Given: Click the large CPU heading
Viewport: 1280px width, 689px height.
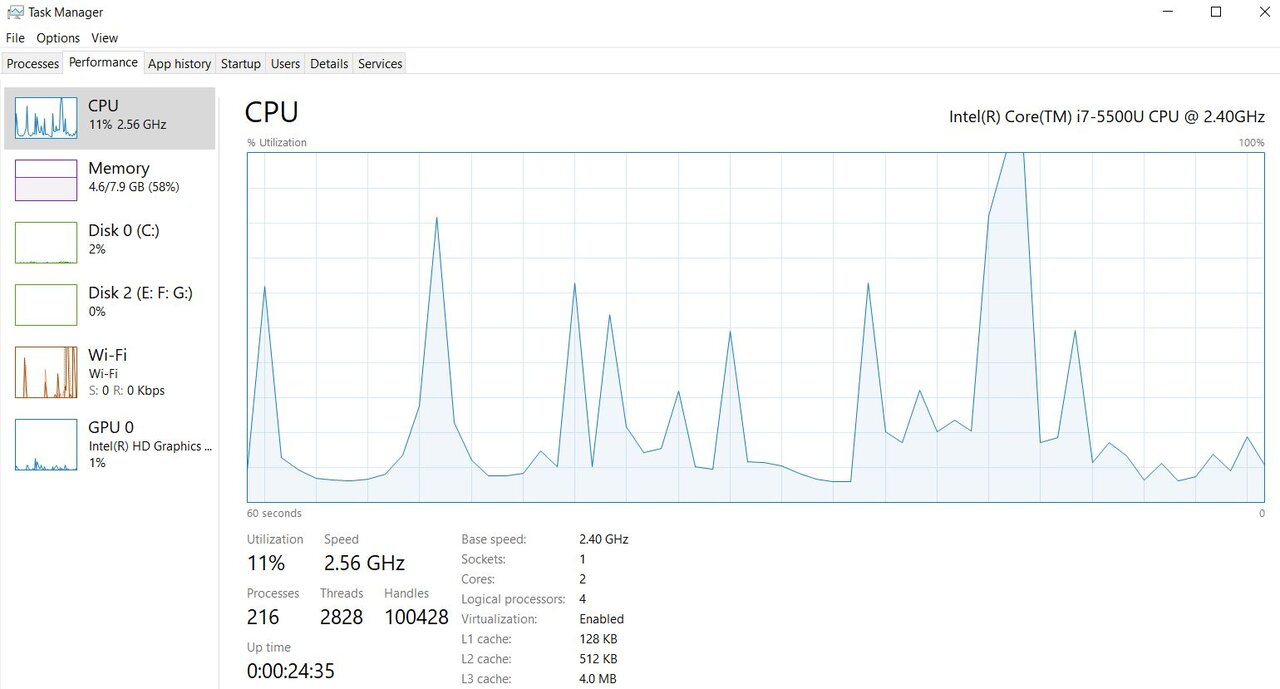Looking at the screenshot, I should click(272, 112).
